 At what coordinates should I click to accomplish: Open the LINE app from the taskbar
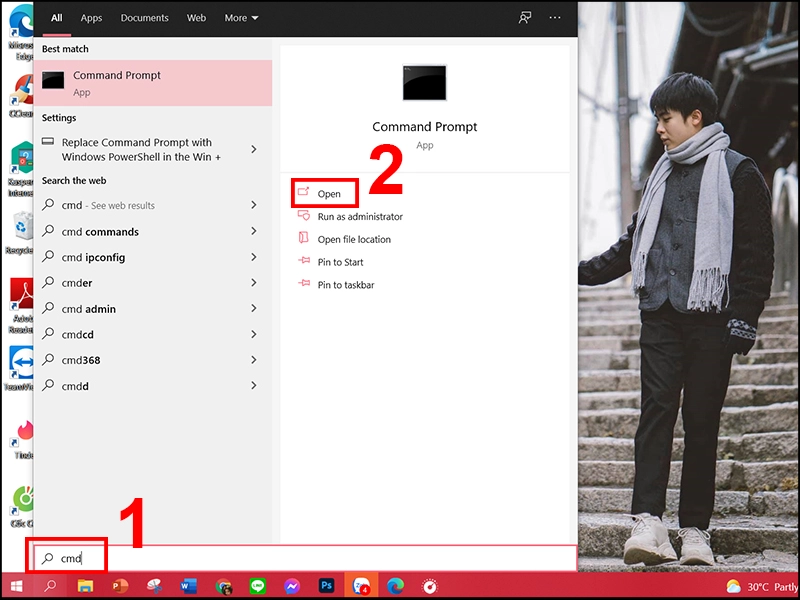pos(258,585)
